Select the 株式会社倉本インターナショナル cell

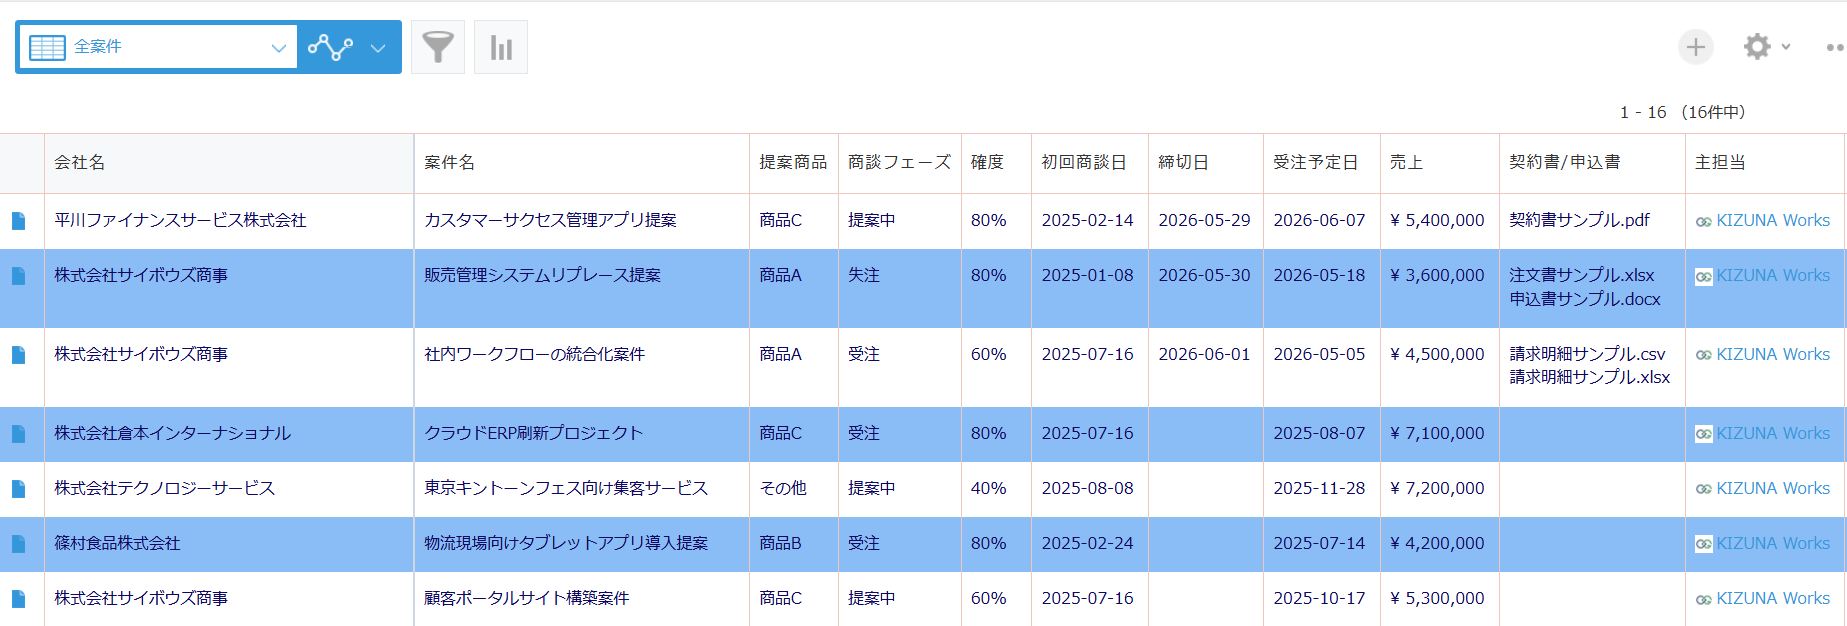(229, 434)
